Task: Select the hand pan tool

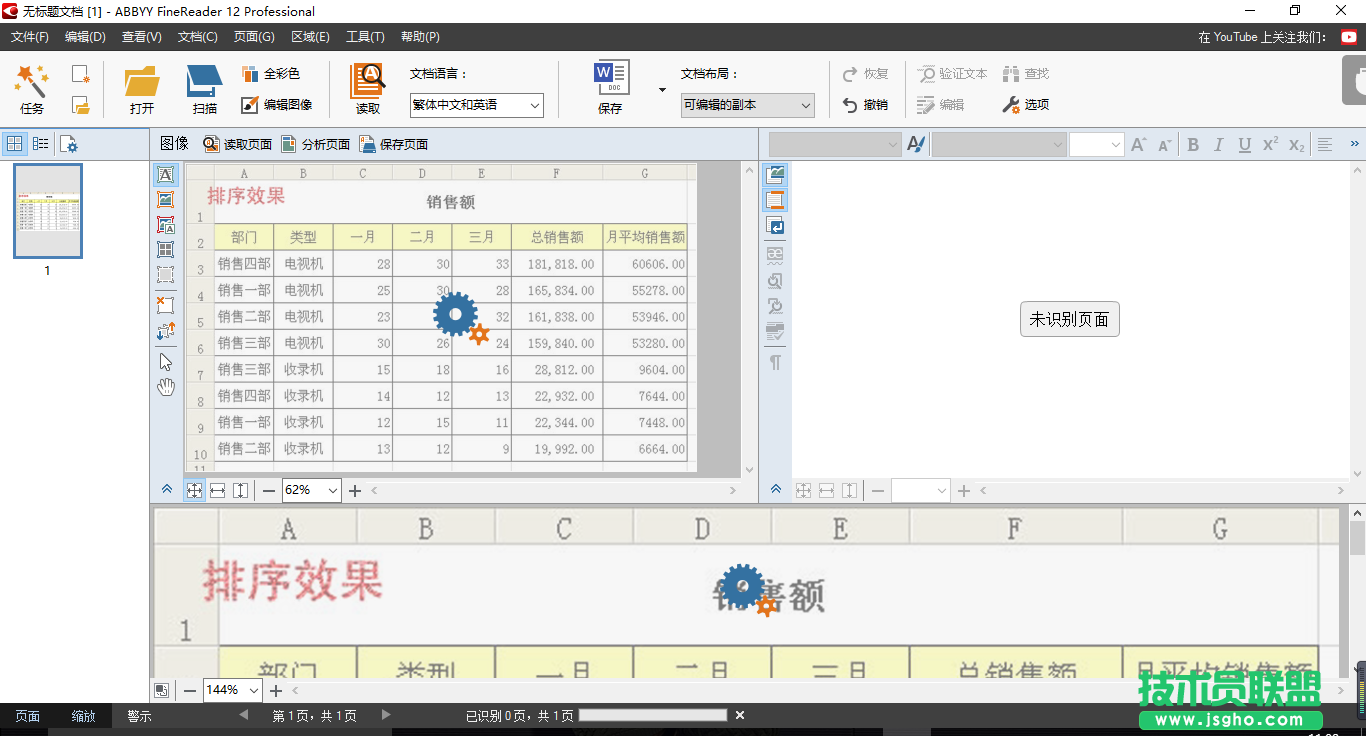Action: (x=166, y=387)
